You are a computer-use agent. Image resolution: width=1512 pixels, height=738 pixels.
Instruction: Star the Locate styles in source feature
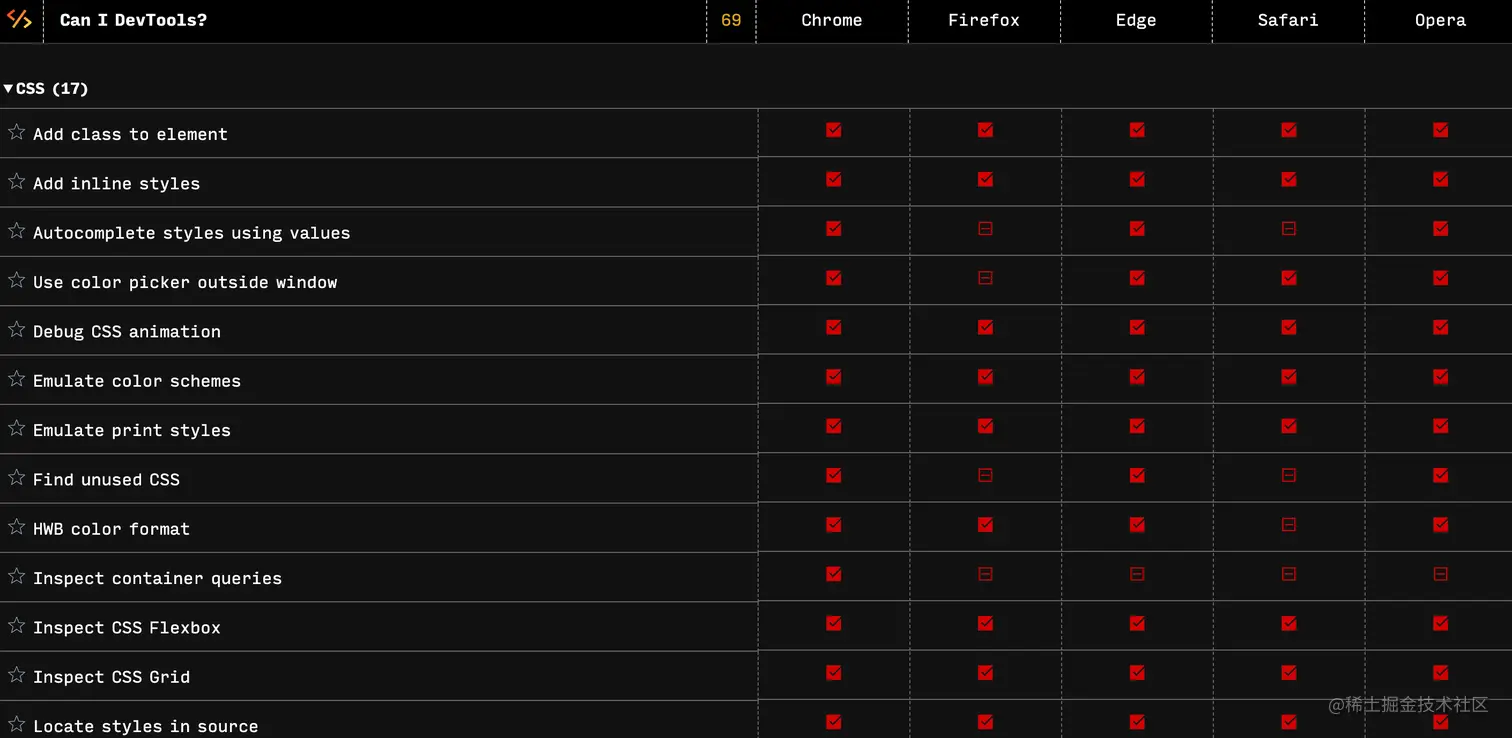(x=16, y=724)
